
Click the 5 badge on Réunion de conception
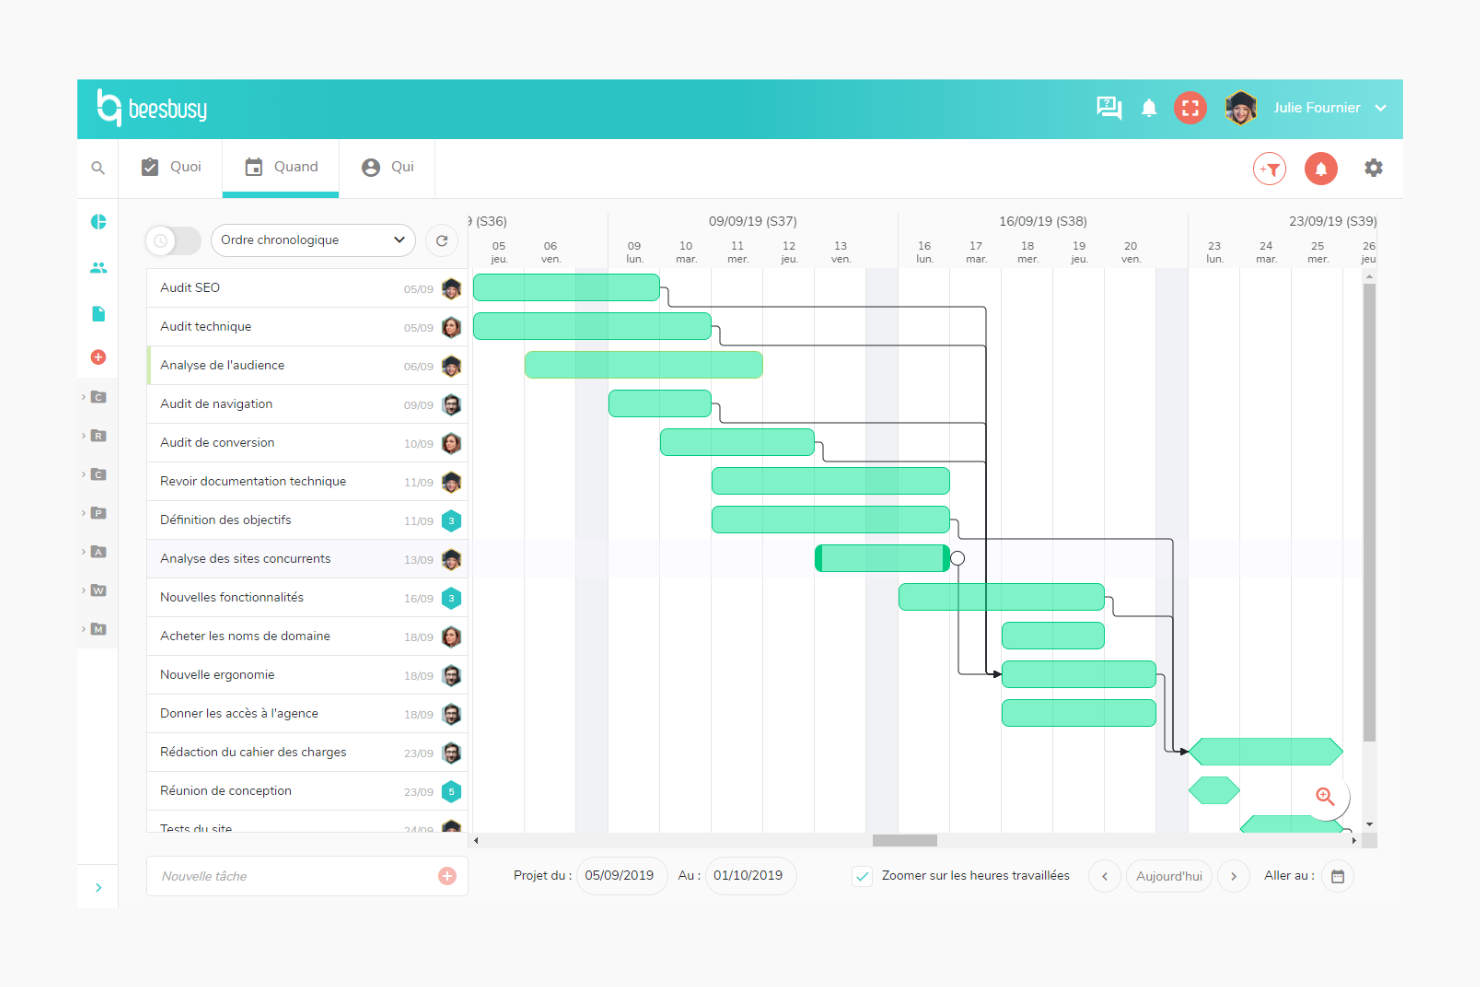[451, 792]
